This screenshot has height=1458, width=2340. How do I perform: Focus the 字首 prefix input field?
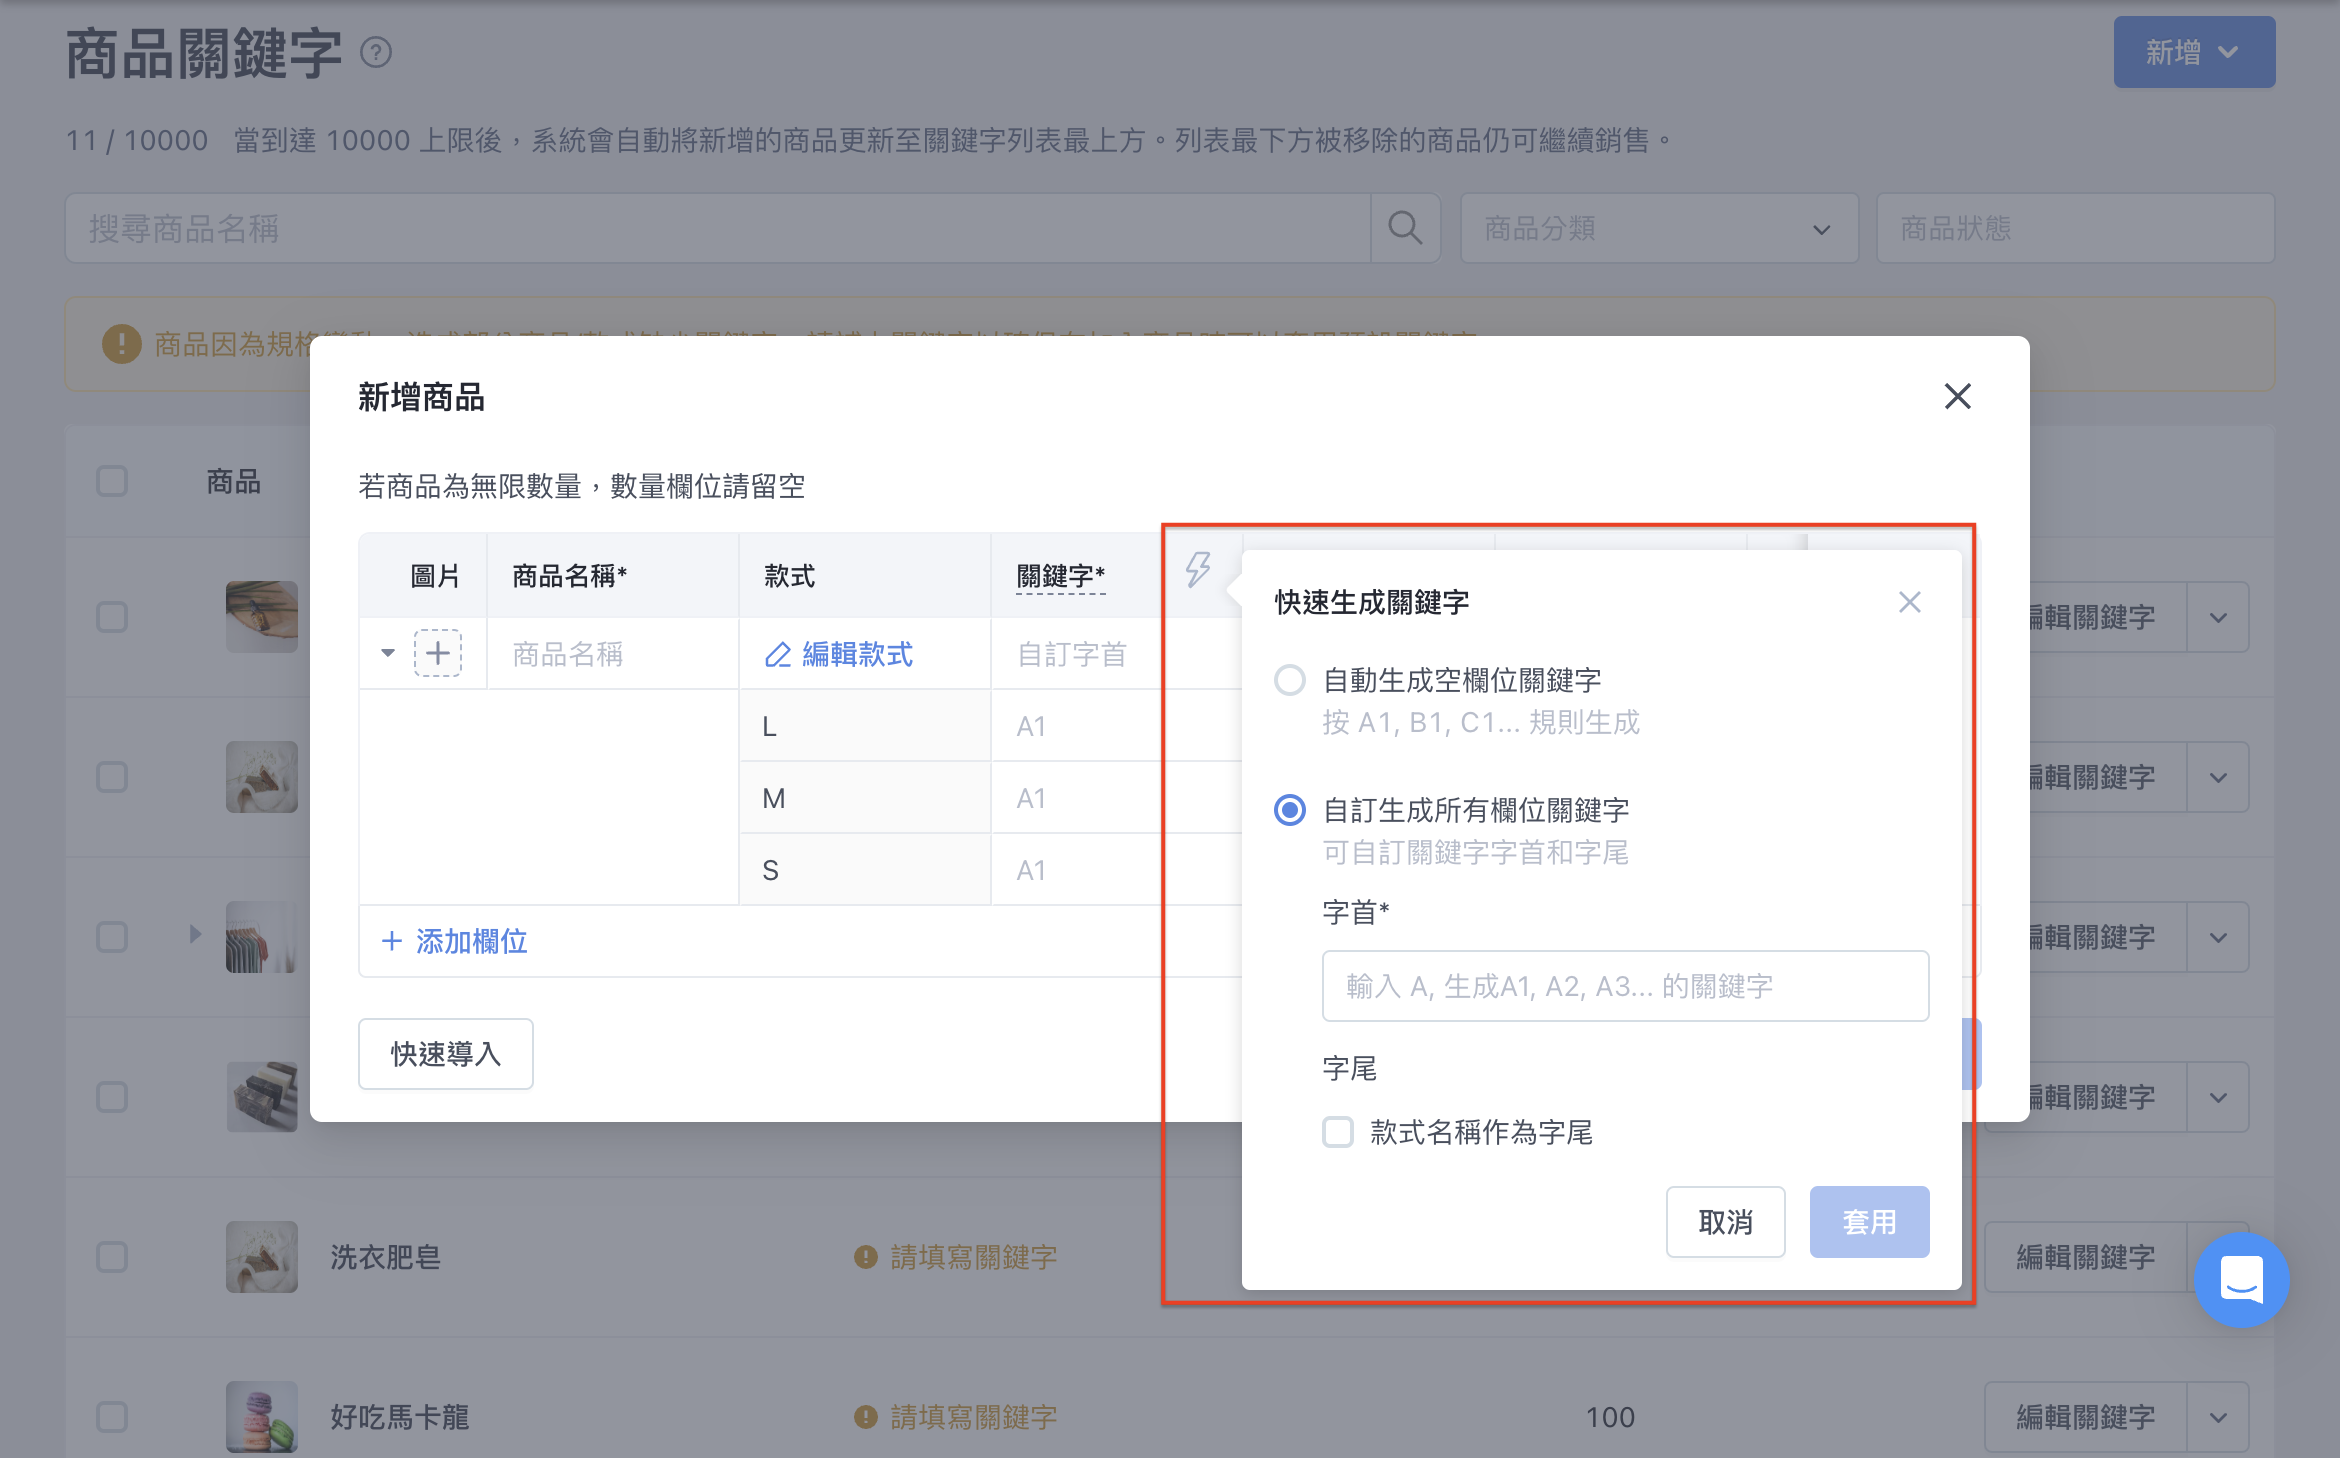click(x=1626, y=986)
